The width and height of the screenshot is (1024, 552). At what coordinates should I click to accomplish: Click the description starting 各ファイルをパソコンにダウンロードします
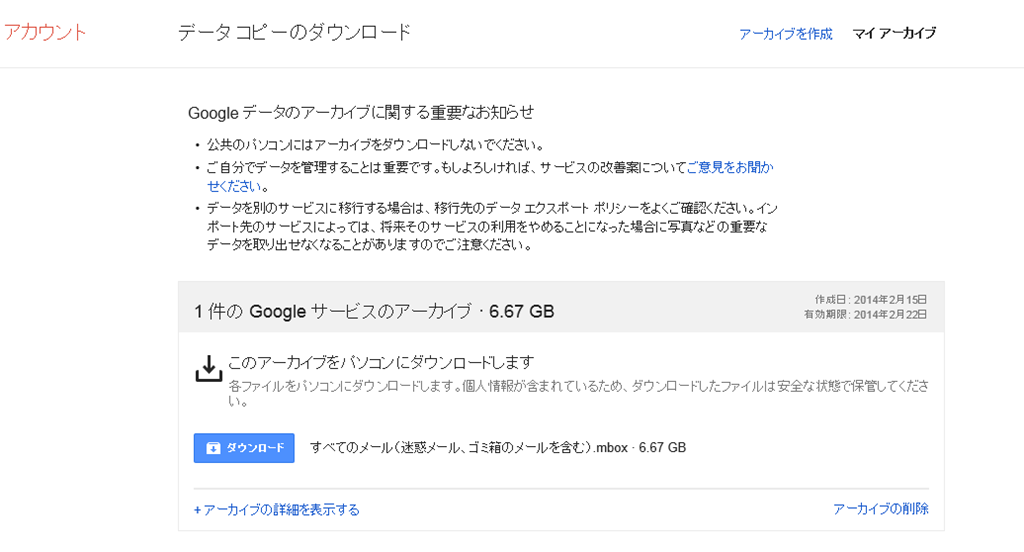[578, 393]
